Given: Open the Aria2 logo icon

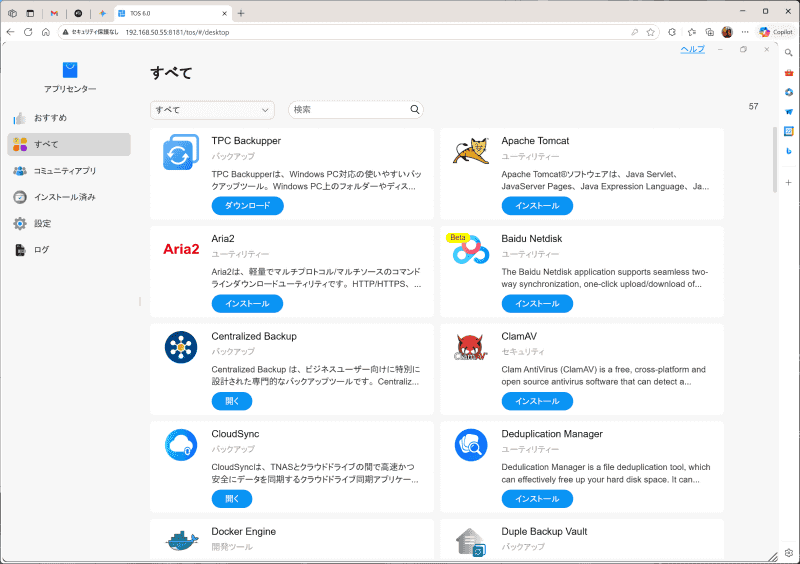Looking at the screenshot, I should click(x=181, y=249).
